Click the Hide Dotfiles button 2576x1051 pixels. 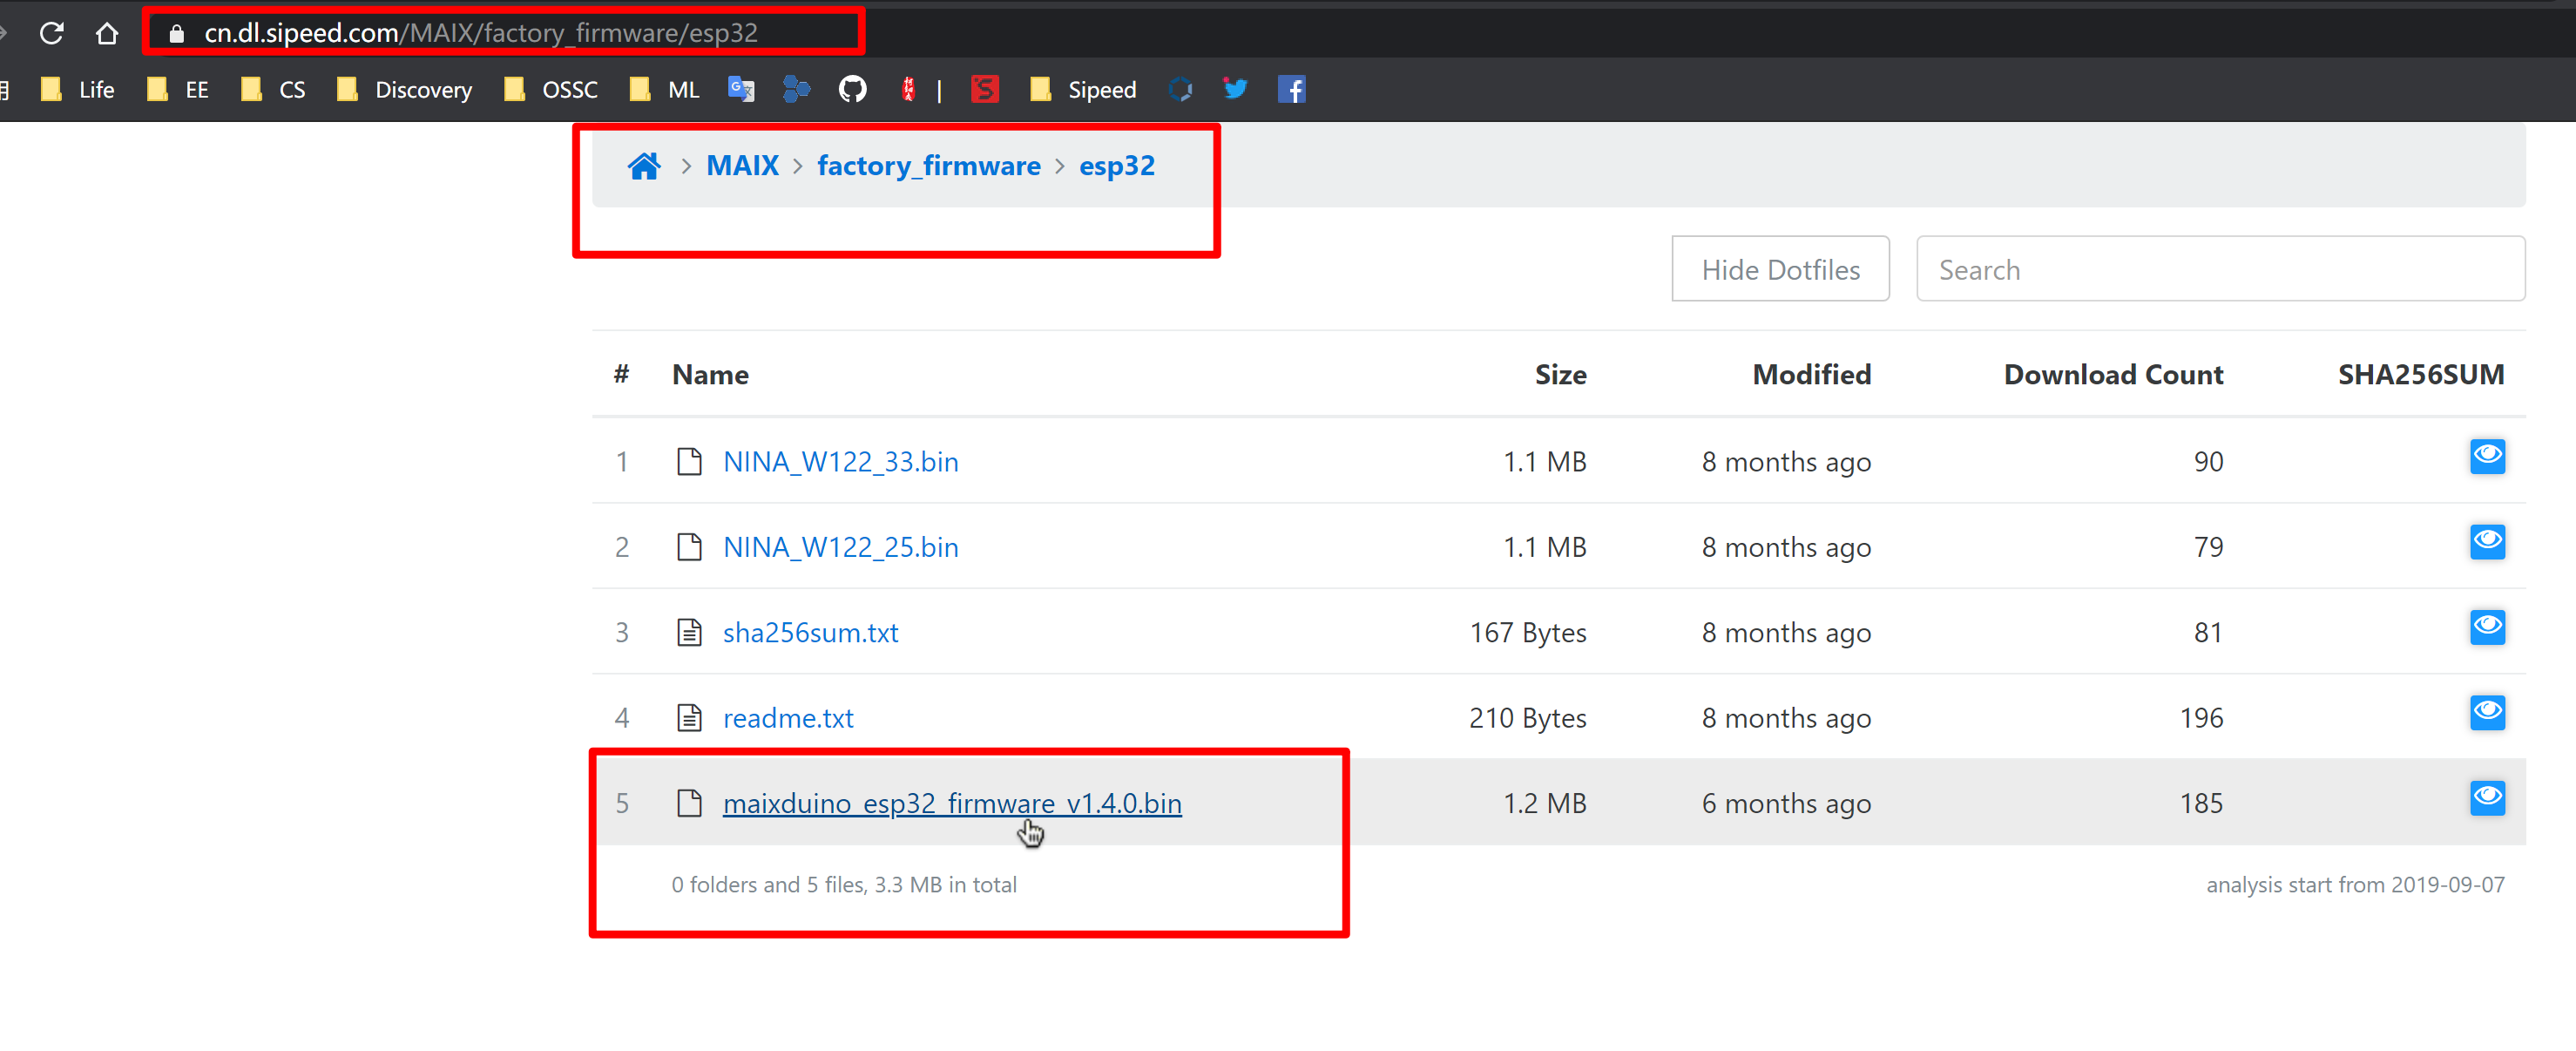[x=1780, y=269]
